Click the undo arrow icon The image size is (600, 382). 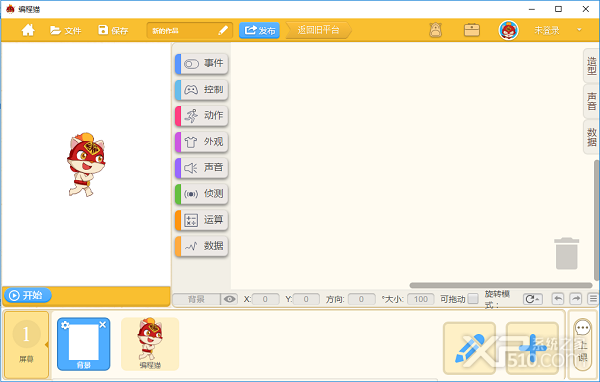point(558,299)
